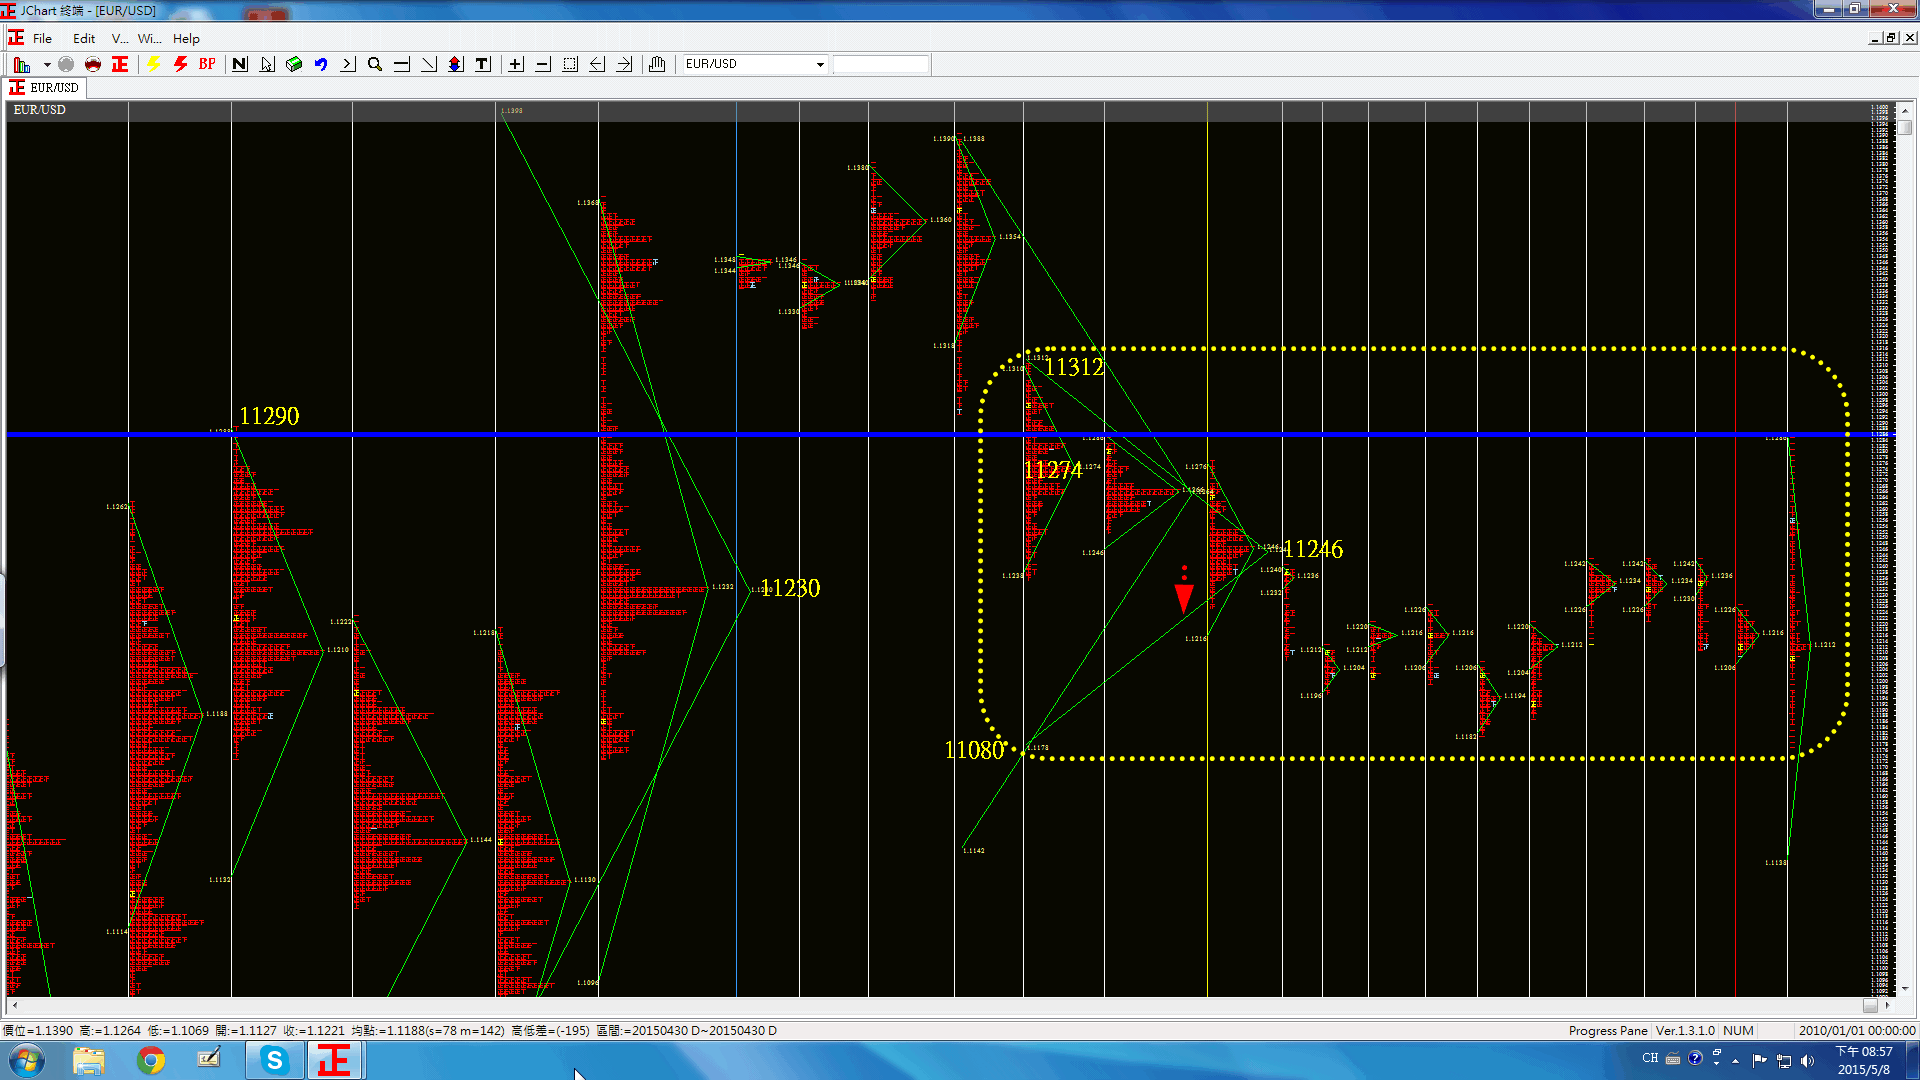Screen dimensions: 1920x1080
Task: Click the minus zoom-out icon
Action: click(543, 64)
